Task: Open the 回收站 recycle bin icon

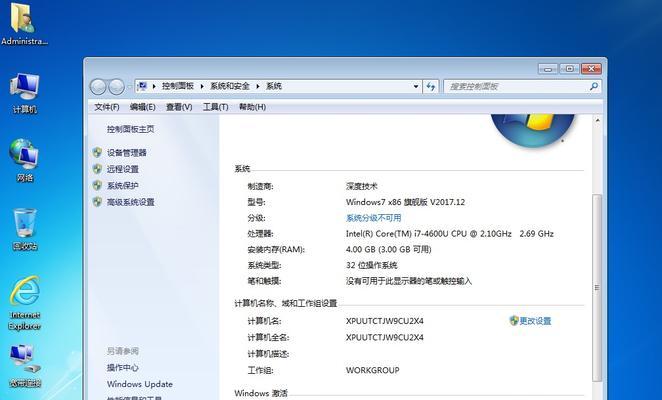Action: 24,229
